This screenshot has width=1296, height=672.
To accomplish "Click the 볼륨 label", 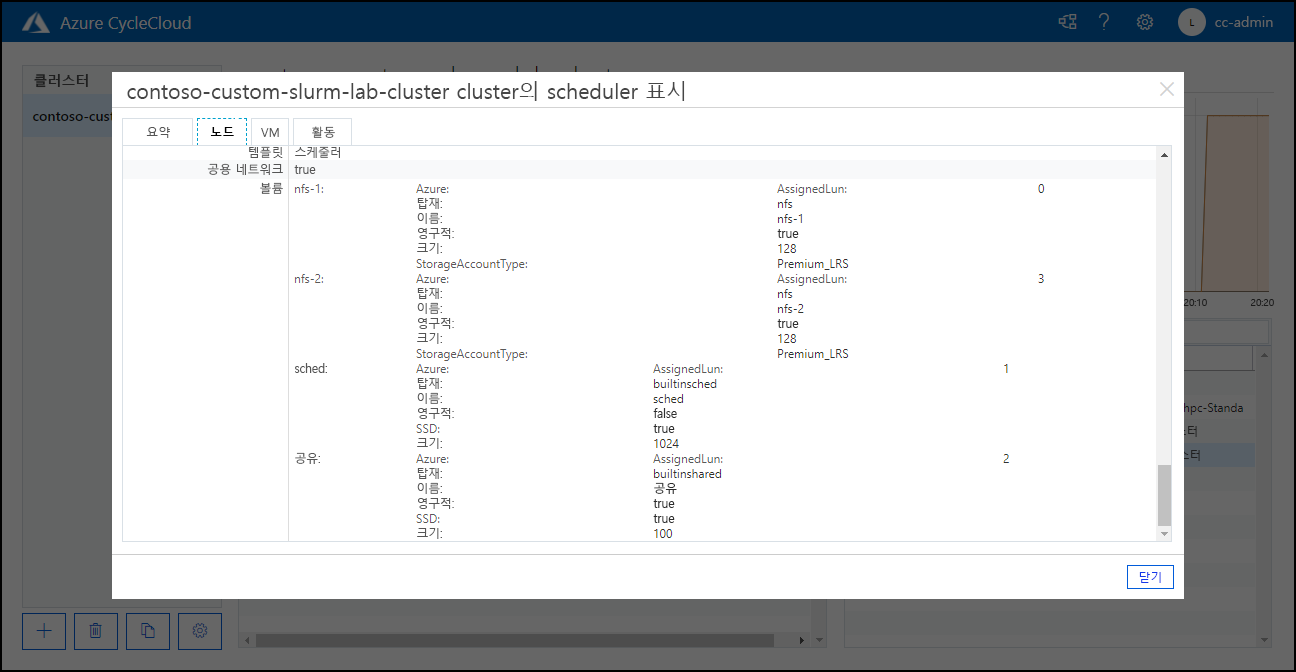I will [x=271, y=189].
